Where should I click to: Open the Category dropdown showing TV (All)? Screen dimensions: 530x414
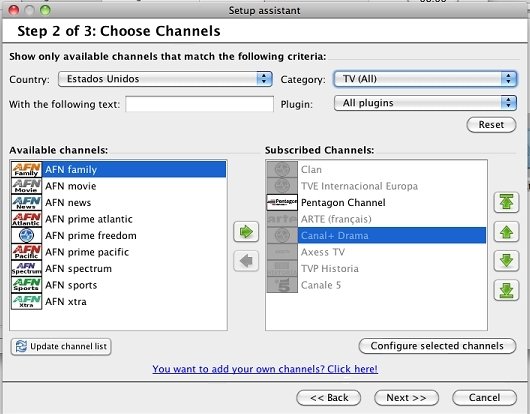(425, 79)
